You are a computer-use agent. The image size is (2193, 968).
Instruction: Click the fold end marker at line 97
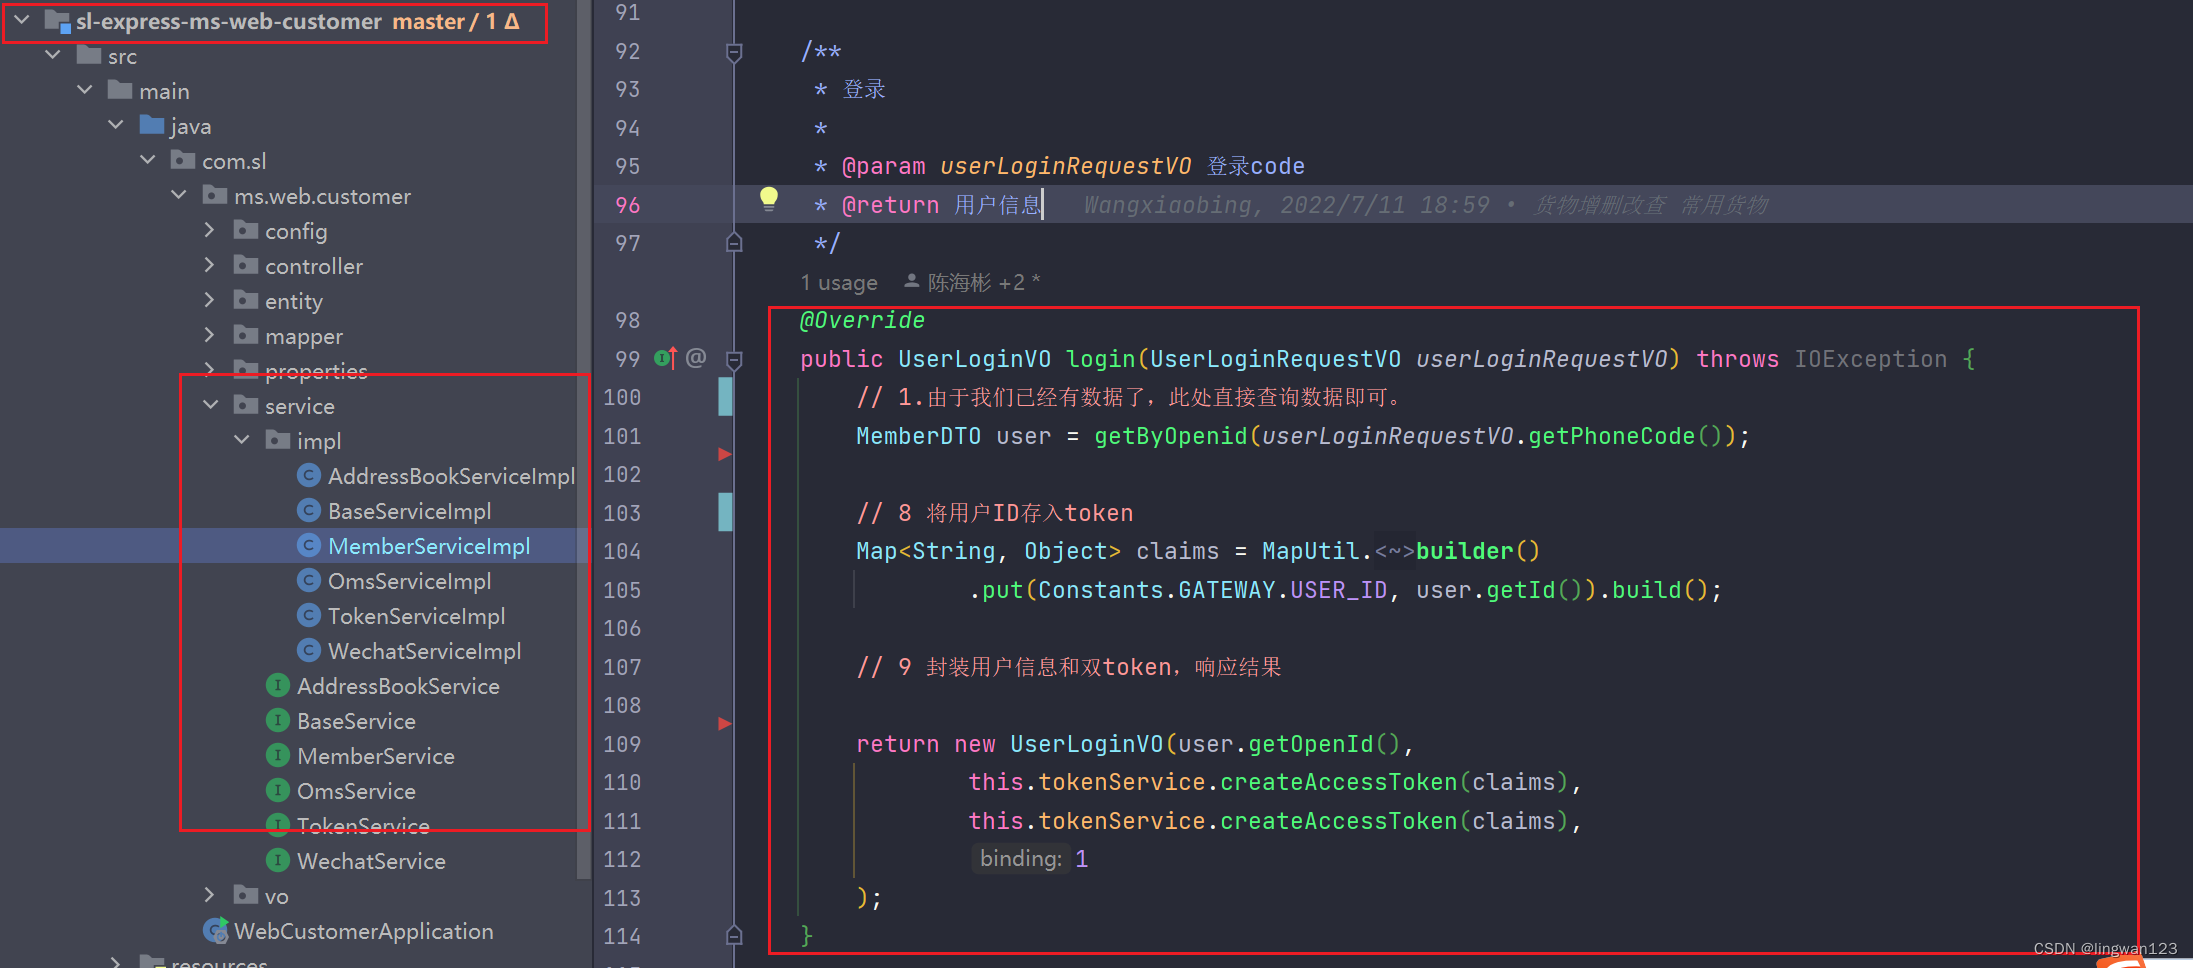pyautogui.click(x=734, y=242)
